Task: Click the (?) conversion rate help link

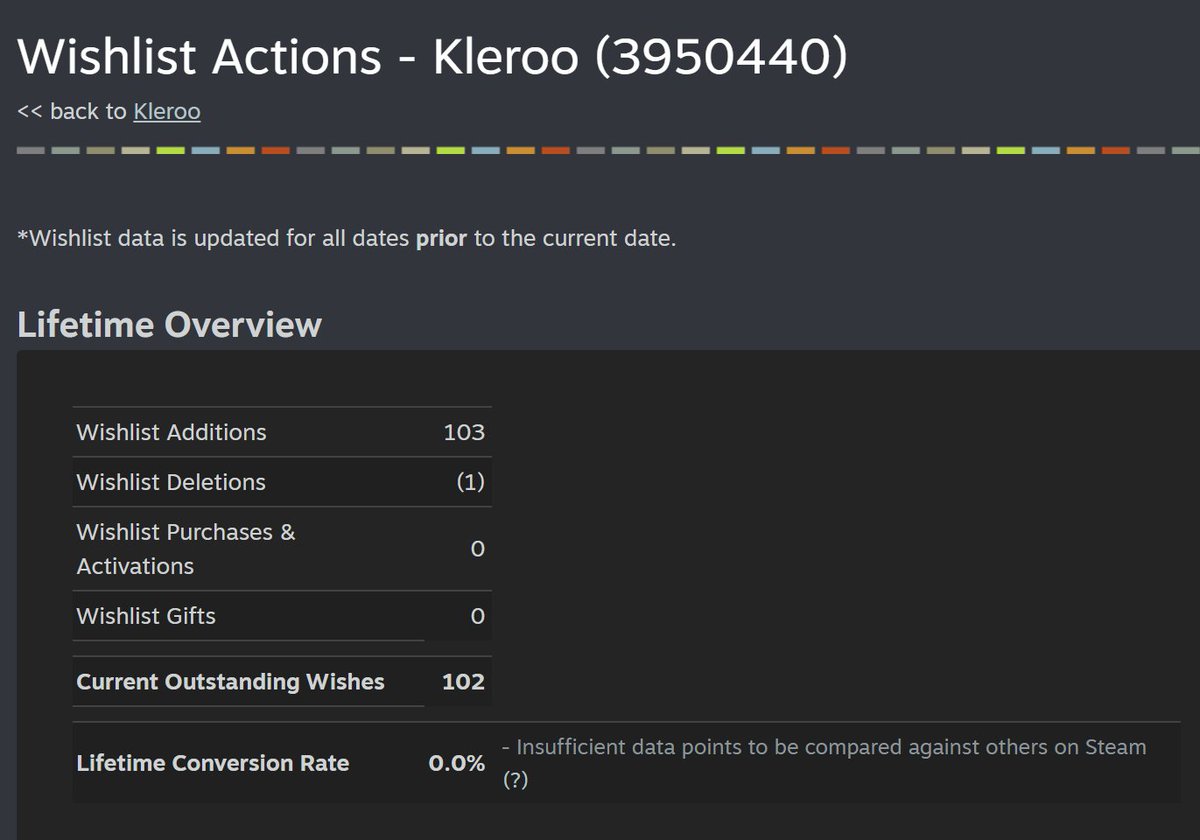Action: [x=515, y=781]
